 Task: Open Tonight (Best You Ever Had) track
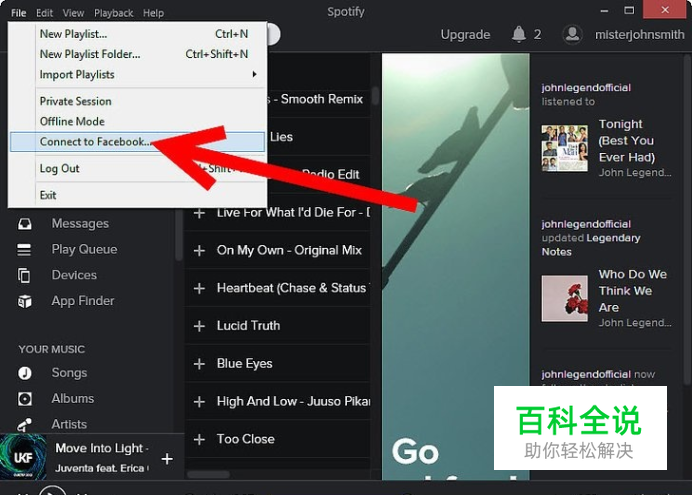click(x=627, y=141)
